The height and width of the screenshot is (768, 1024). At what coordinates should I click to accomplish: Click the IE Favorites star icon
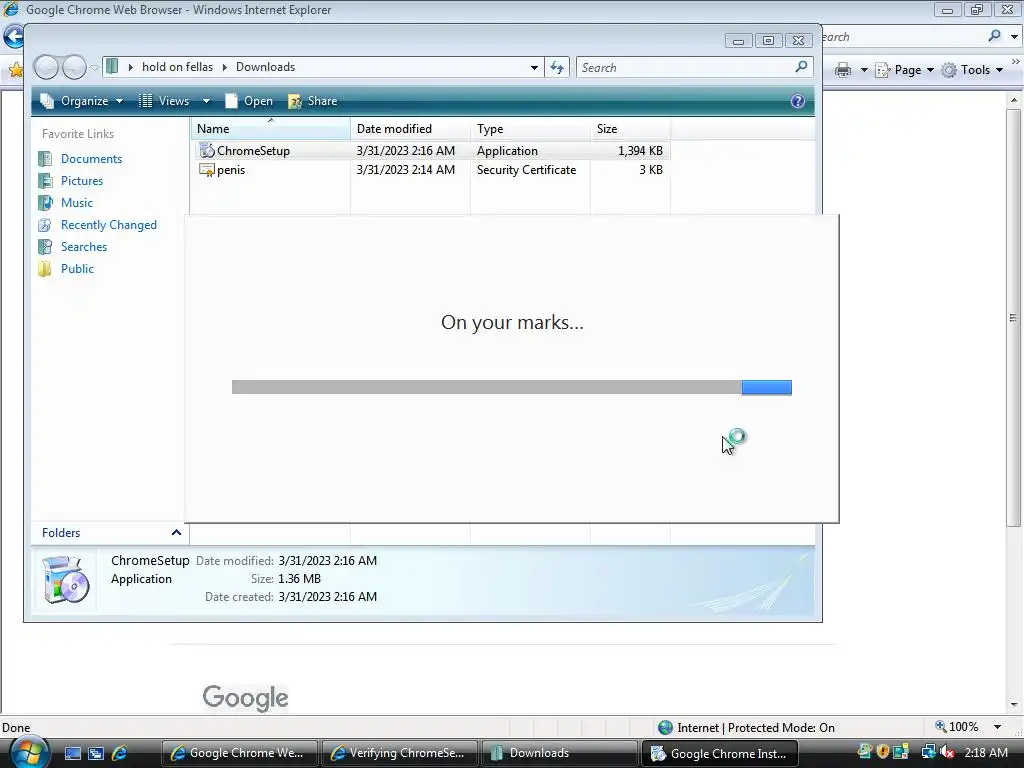[15, 69]
